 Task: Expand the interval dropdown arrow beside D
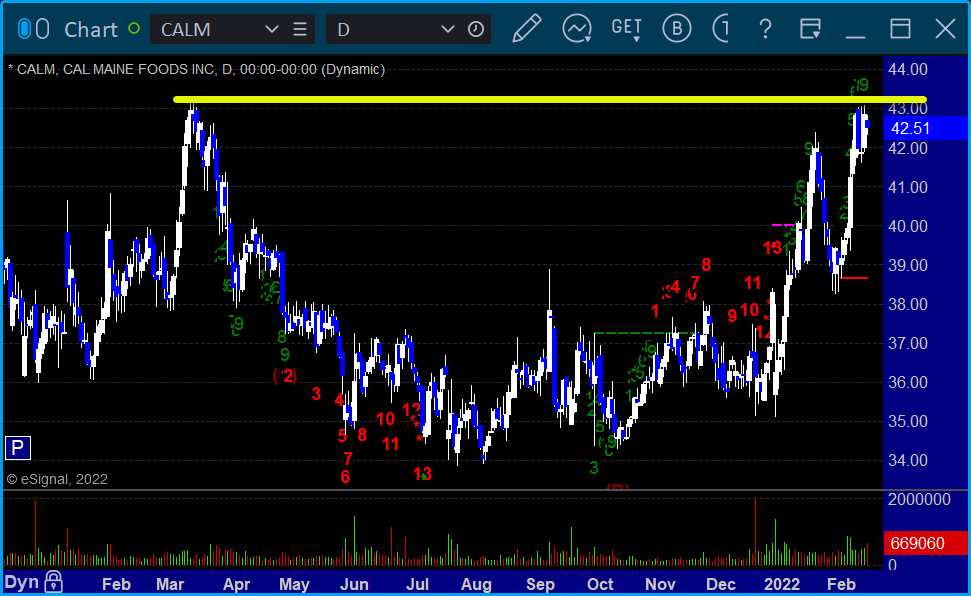coord(448,29)
